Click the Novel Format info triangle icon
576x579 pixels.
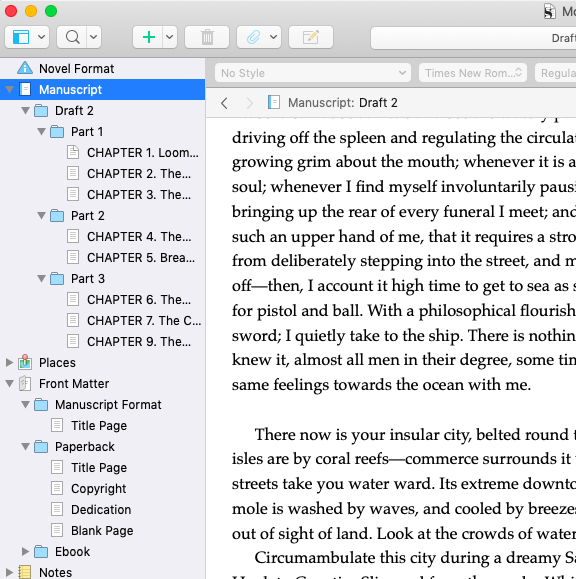pyautogui.click(x=25, y=68)
